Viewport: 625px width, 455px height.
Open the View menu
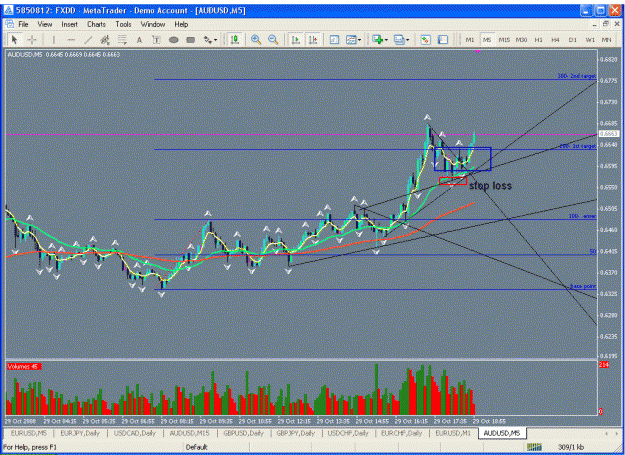pyautogui.click(x=45, y=24)
